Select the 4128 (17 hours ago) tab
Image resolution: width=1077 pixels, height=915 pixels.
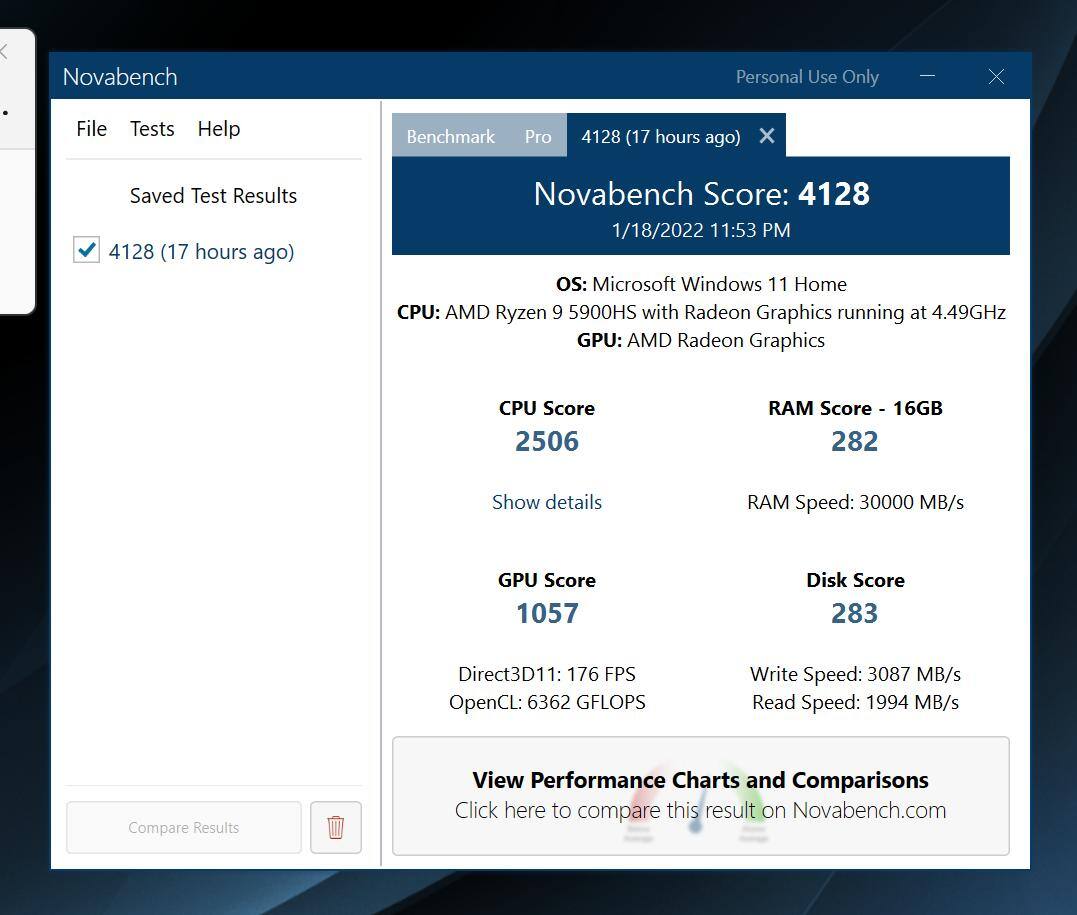pos(660,137)
